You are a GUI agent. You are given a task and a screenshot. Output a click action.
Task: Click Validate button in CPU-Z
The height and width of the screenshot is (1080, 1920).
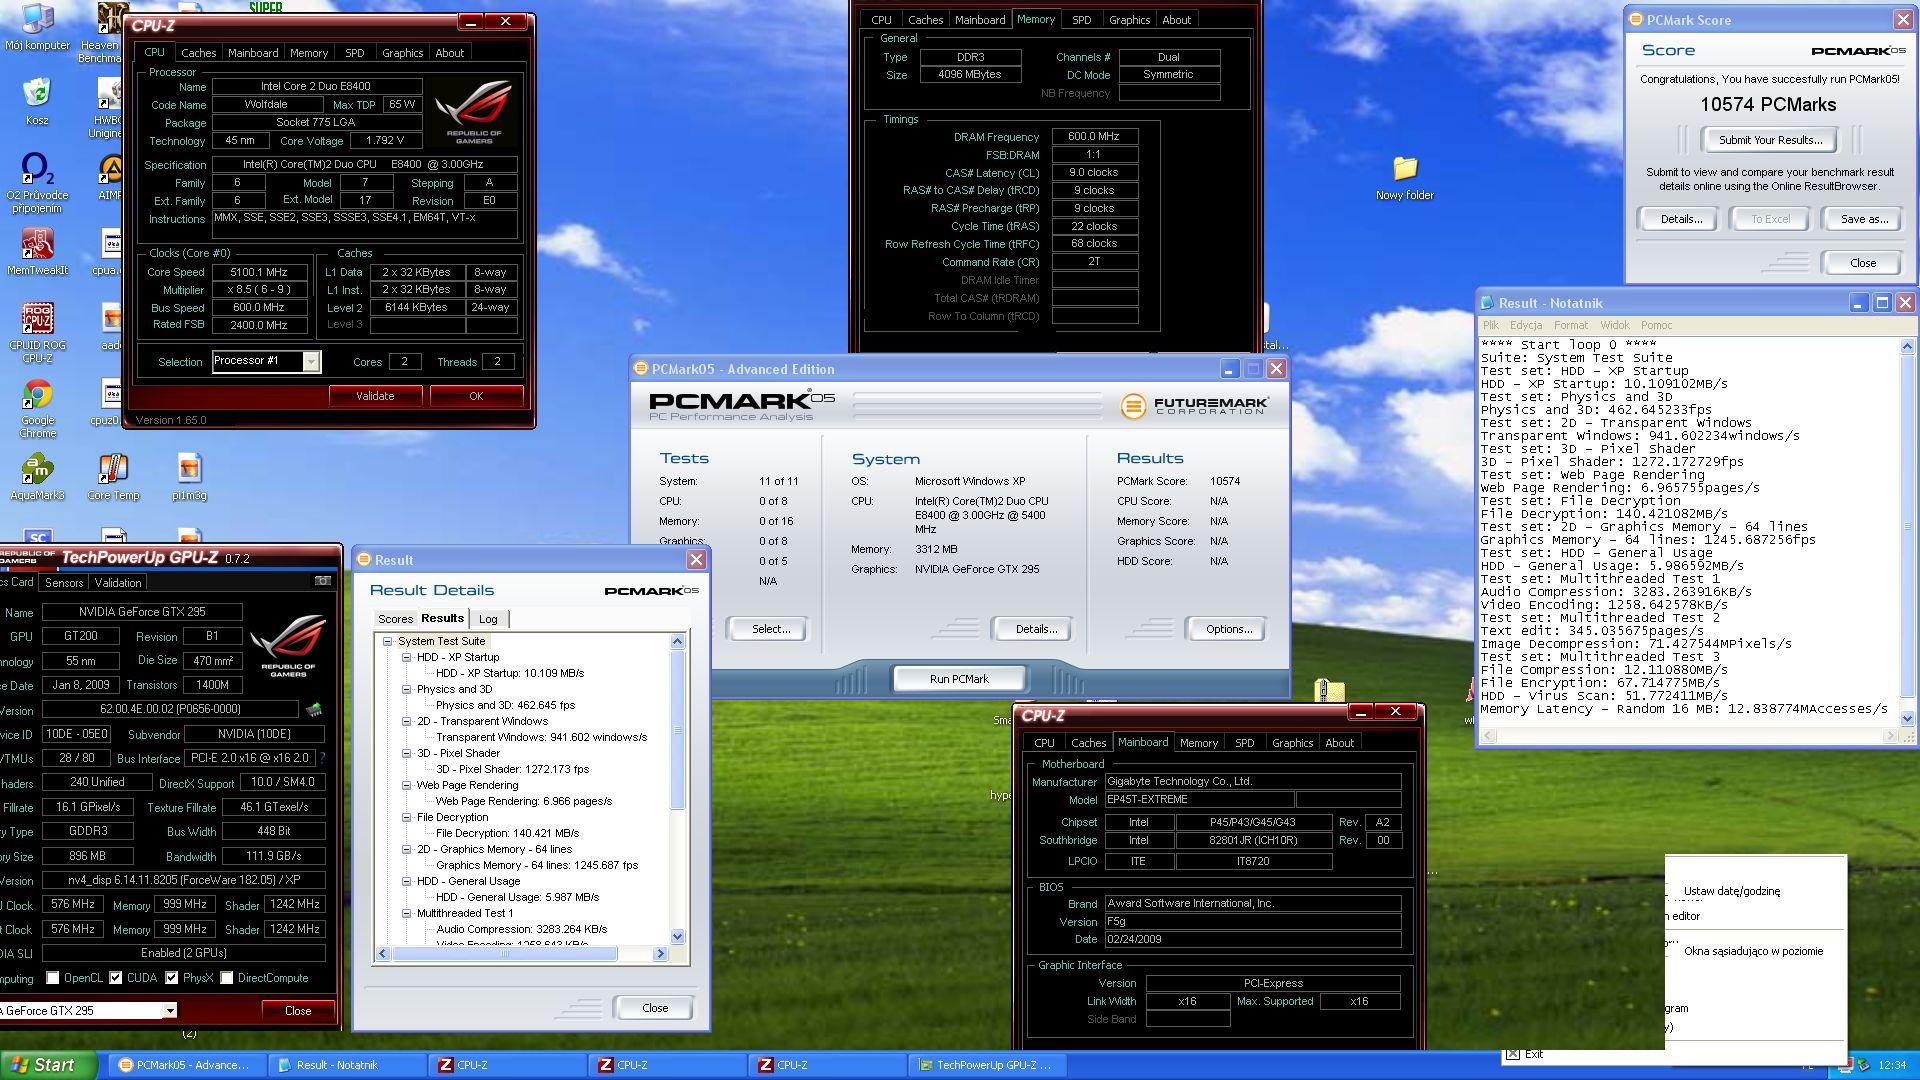click(x=375, y=396)
